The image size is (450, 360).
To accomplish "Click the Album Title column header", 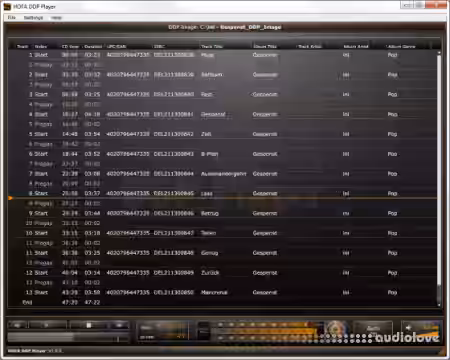I will coord(265,46).
